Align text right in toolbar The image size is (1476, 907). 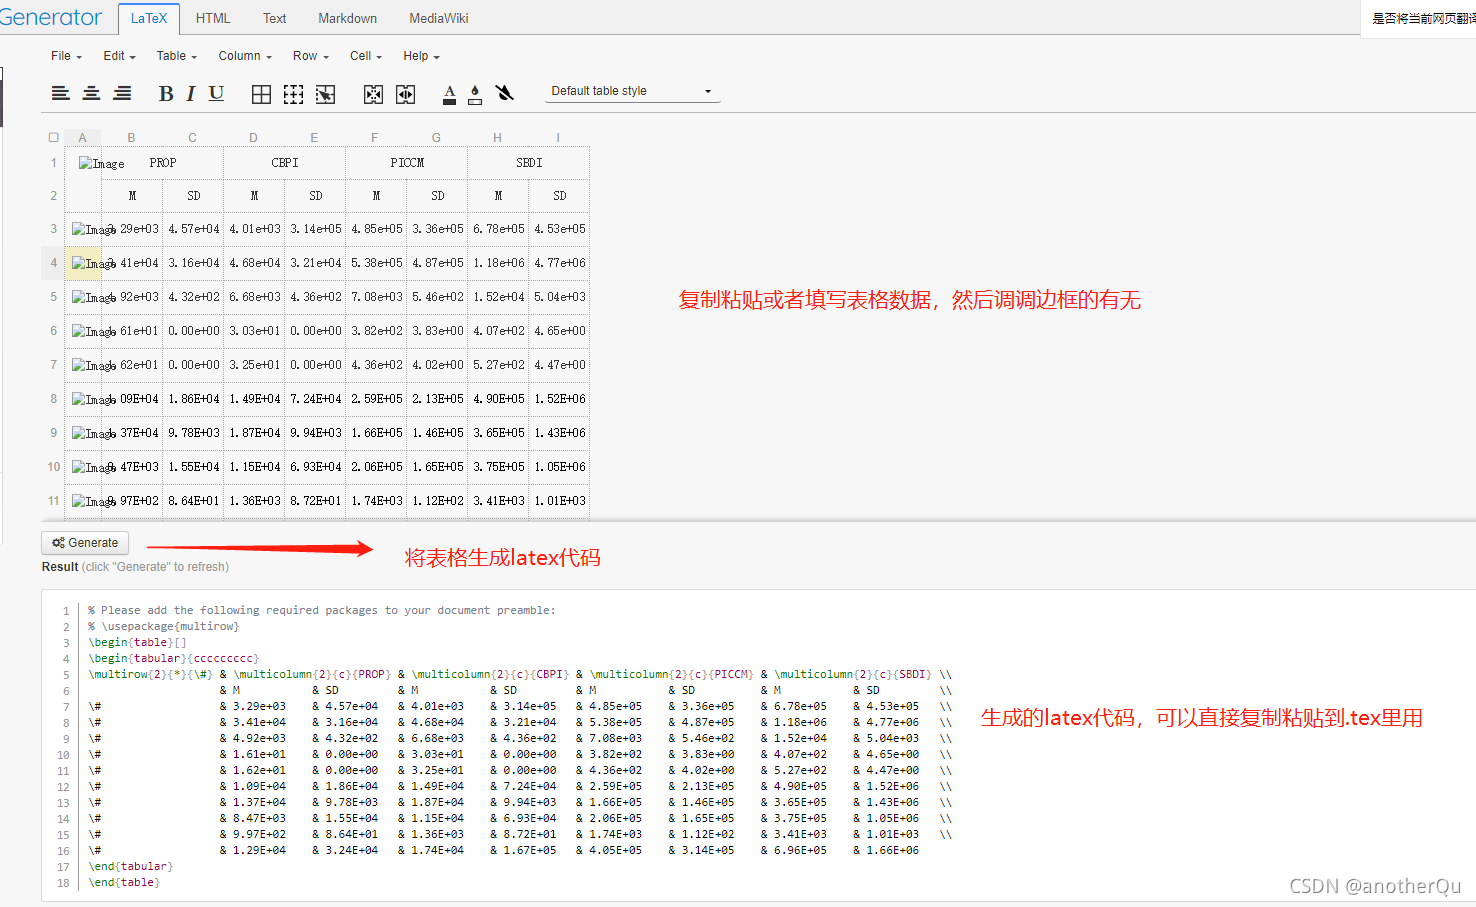click(122, 93)
